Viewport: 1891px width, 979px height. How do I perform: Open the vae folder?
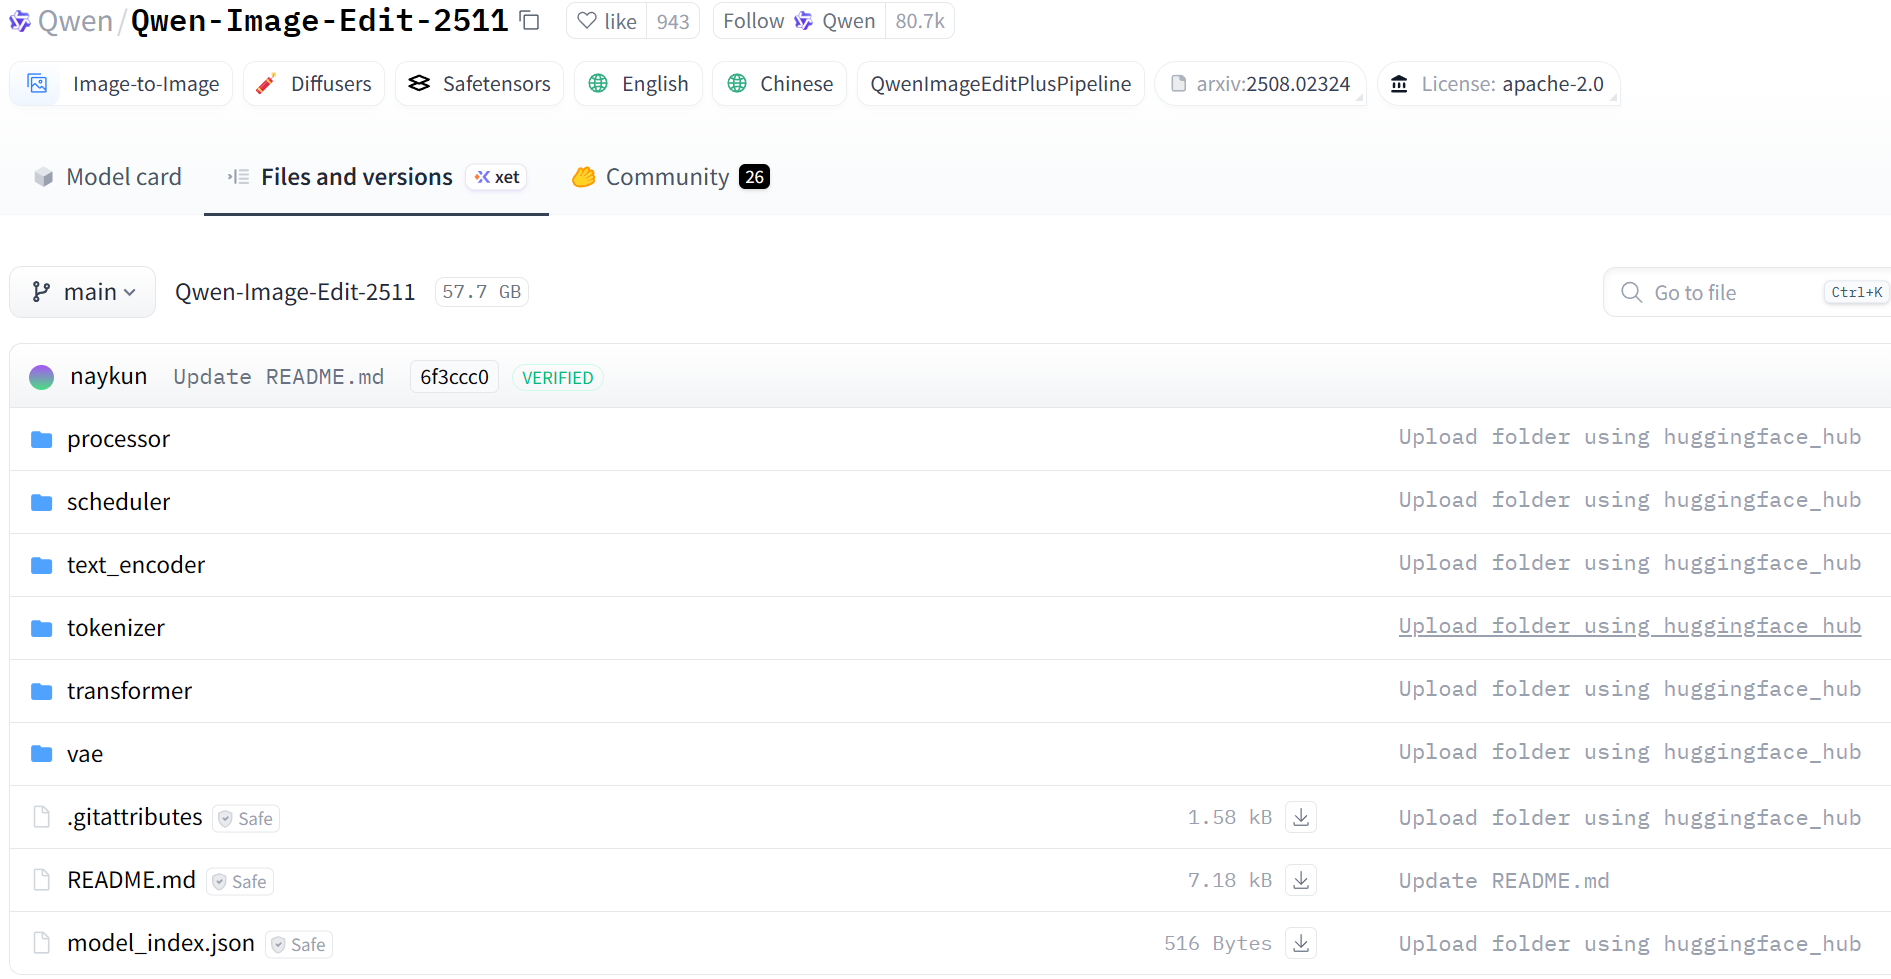(x=85, y=754)
